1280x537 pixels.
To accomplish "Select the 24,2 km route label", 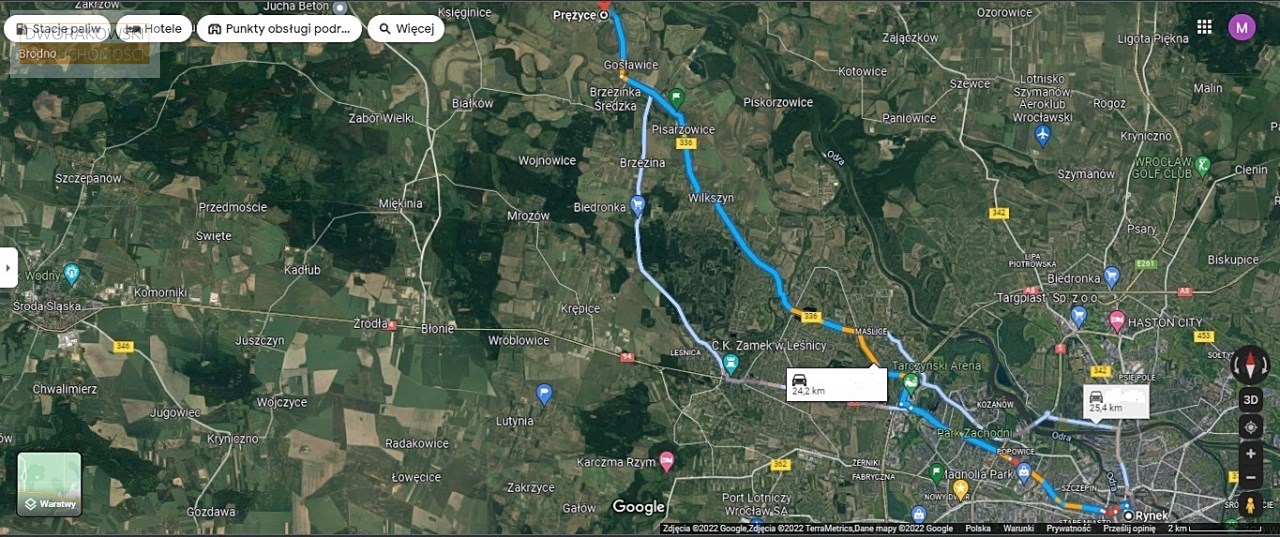I will 837,383.
